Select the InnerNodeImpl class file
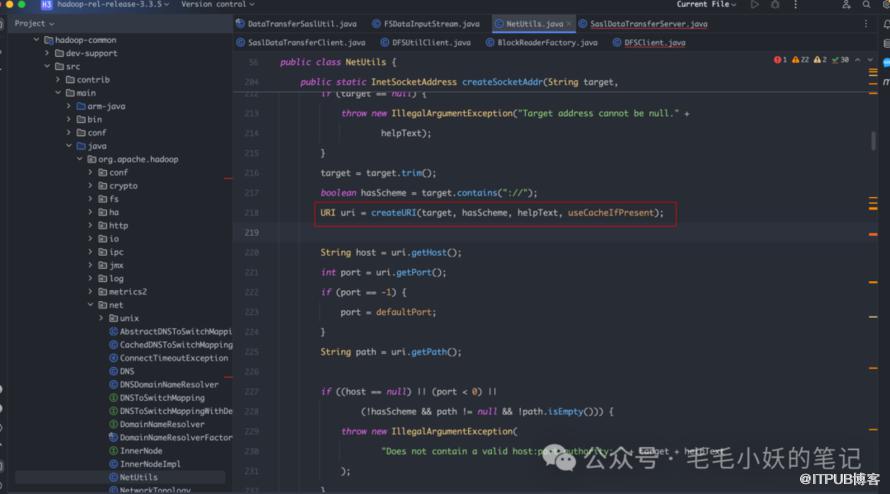Viewport: 890px width, 494px height. 149,464
